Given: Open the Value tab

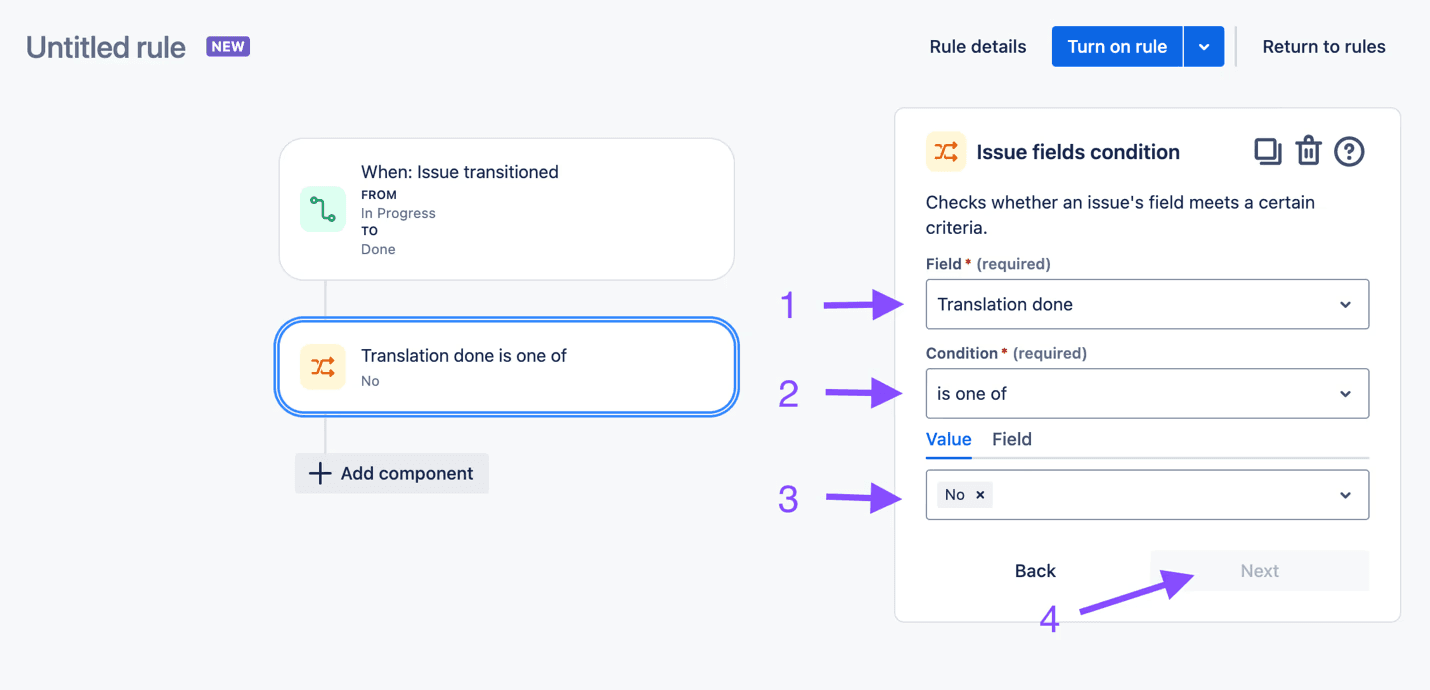Looking at the screenshot, I should pyautogui.click(x=948, y=439).
